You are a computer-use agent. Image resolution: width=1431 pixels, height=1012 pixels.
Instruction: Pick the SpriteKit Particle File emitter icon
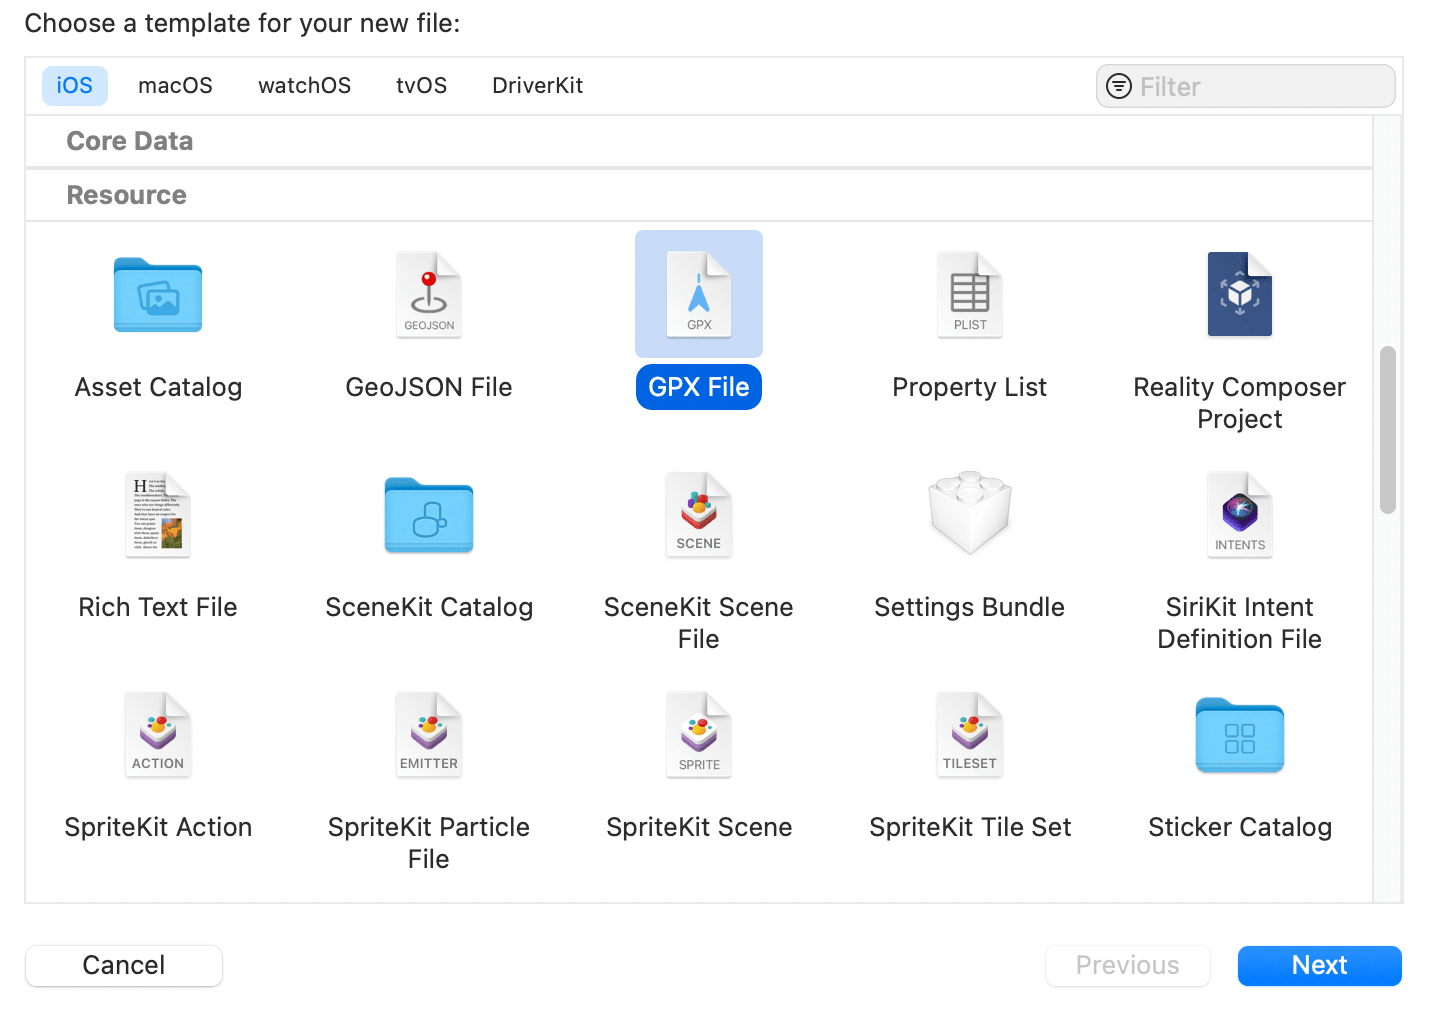tap(429, 735)
